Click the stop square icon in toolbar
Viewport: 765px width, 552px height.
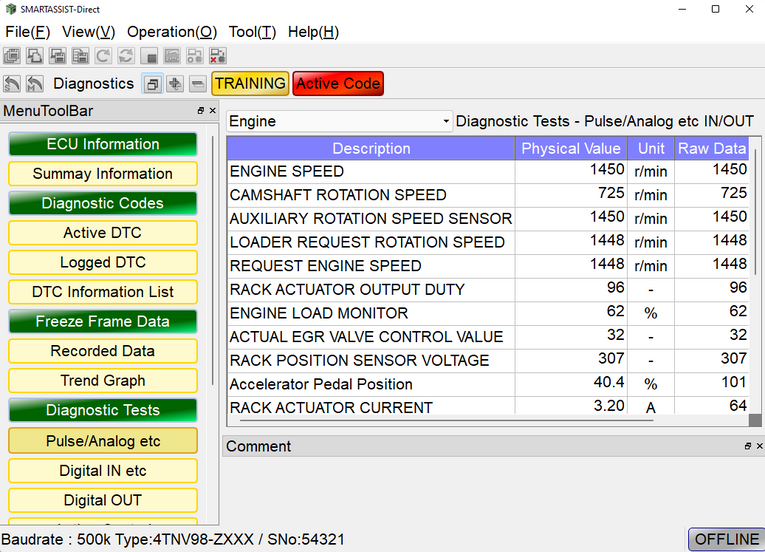tap(150, 56)
